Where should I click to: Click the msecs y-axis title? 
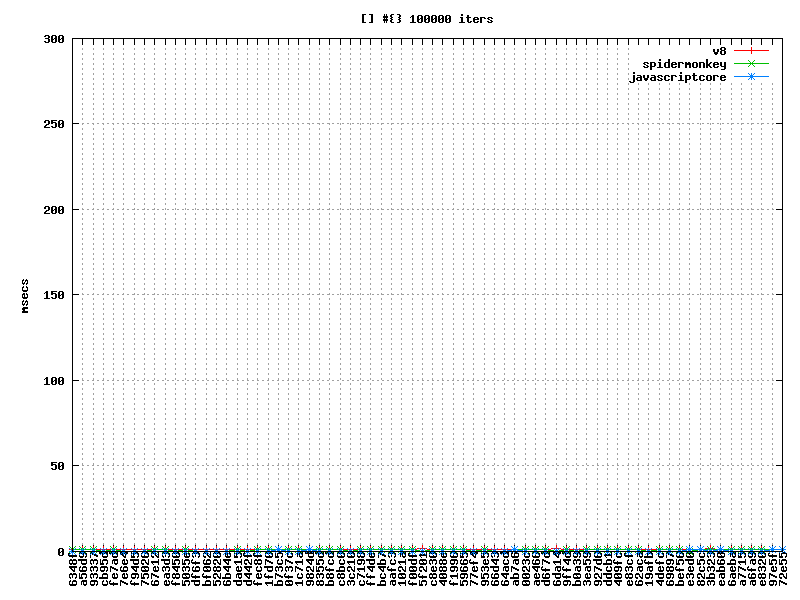coord(24,296)
